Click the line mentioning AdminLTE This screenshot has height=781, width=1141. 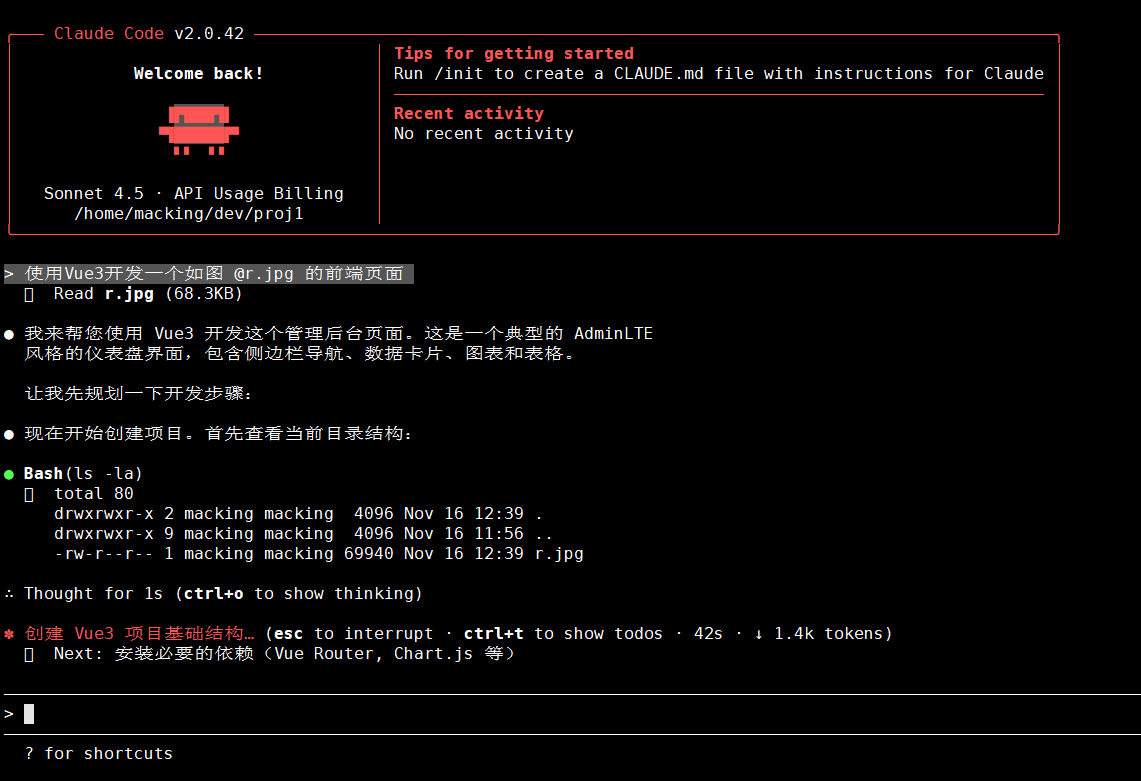click(338, 333)
